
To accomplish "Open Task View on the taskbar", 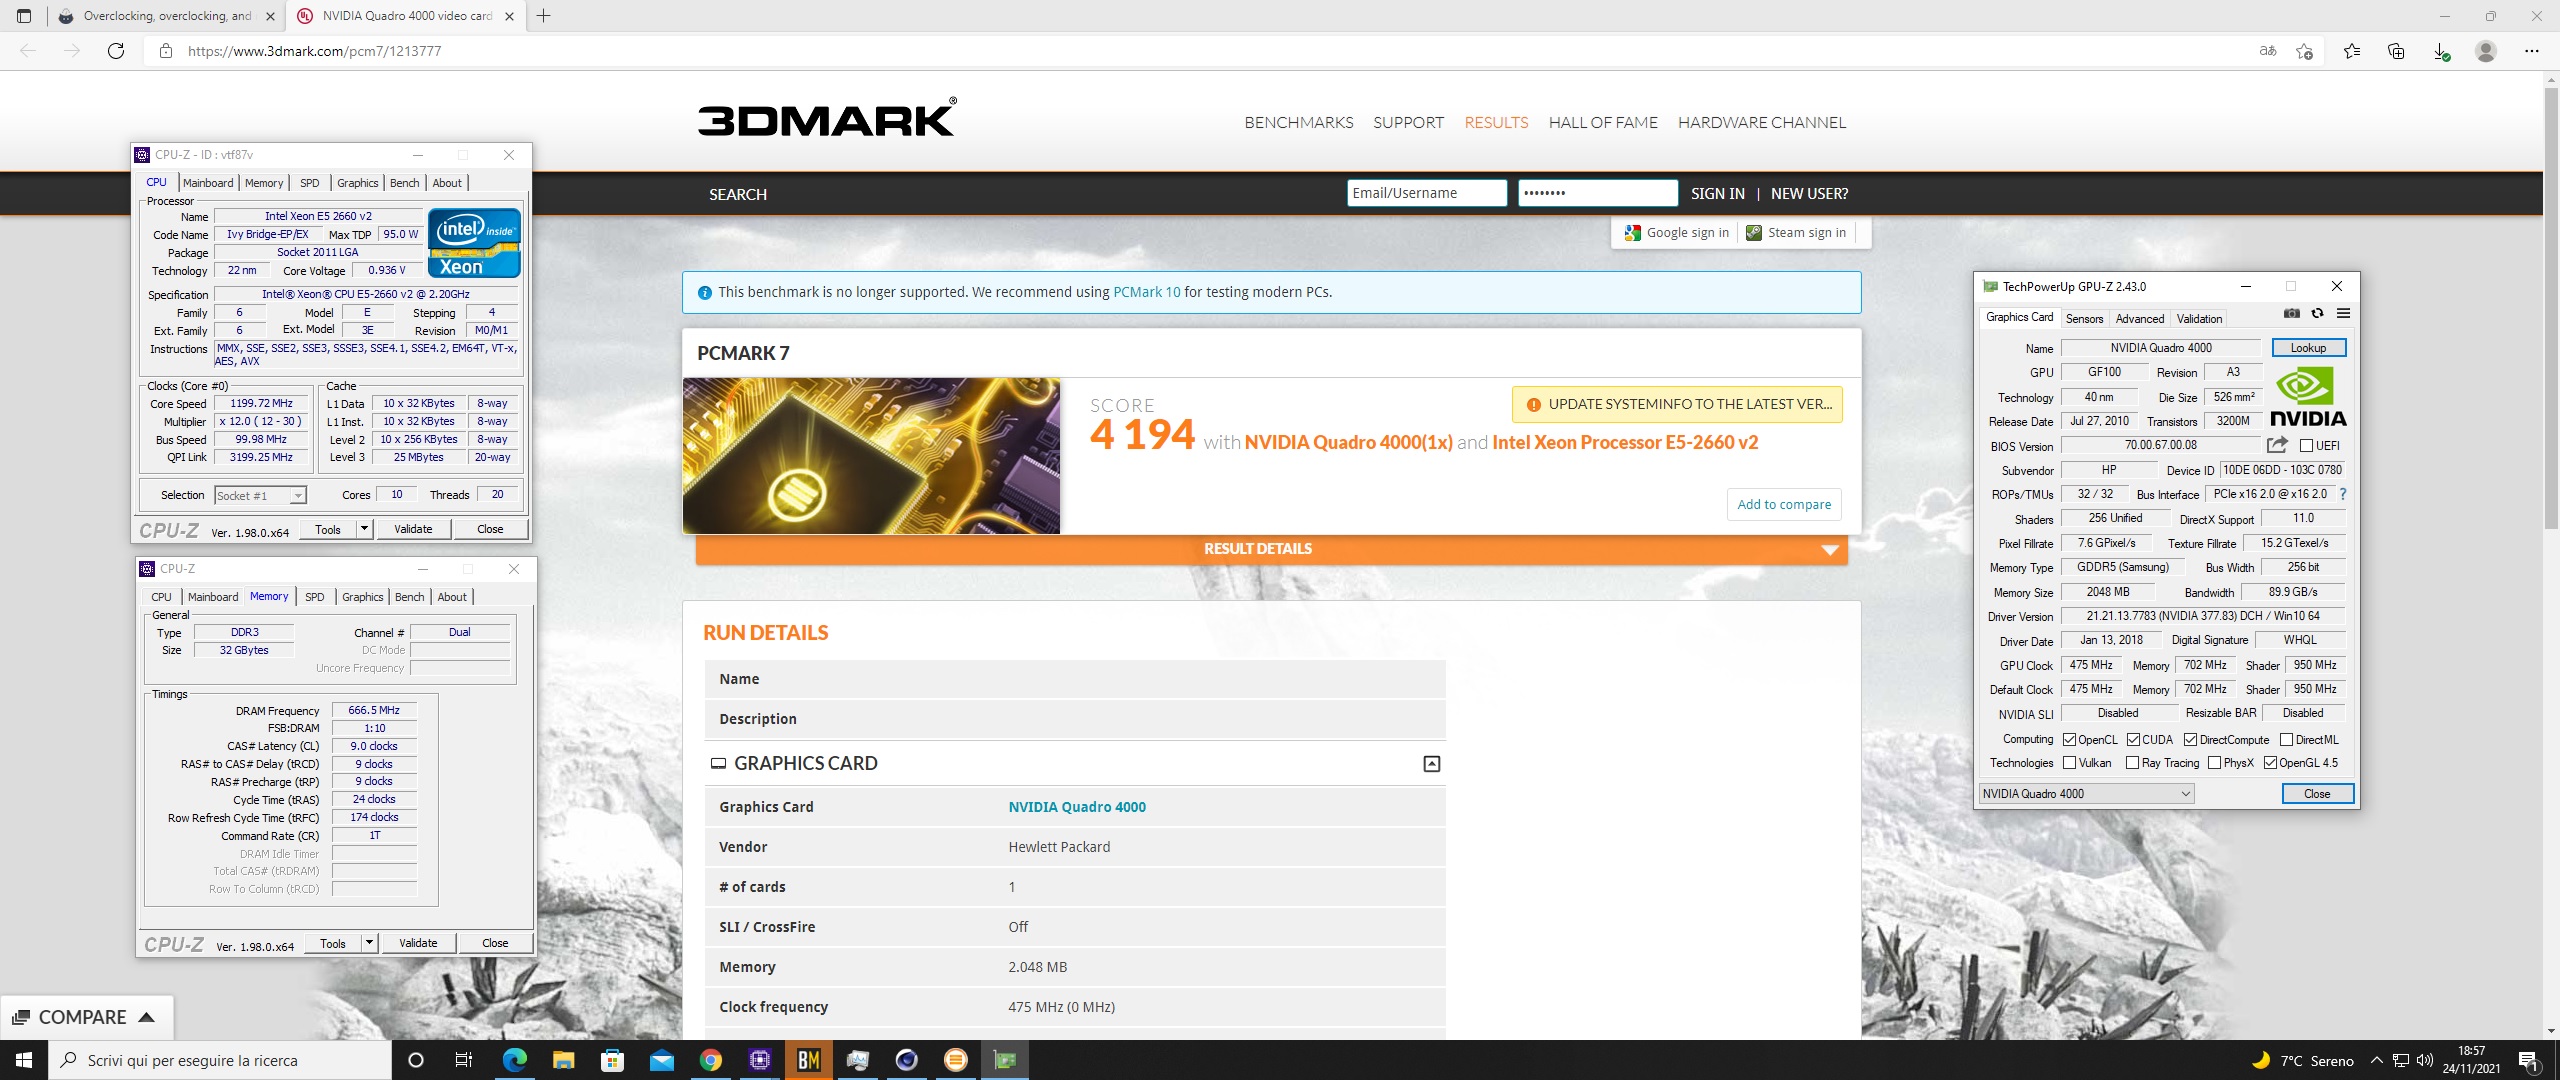I will coord(463,1060).
